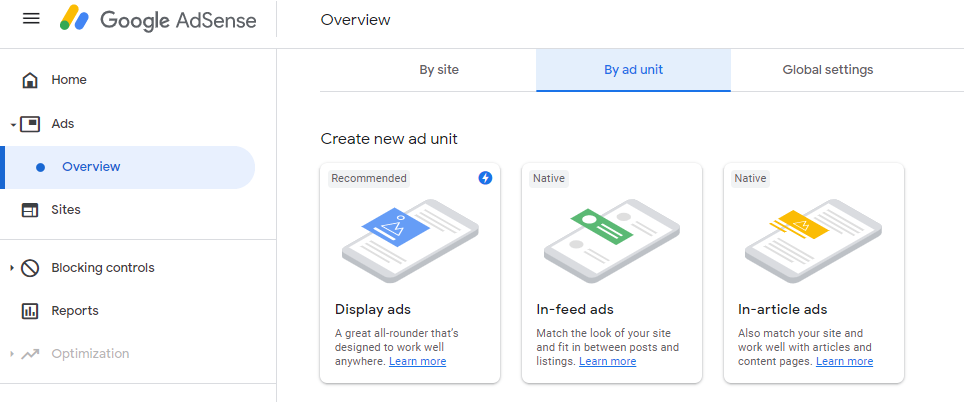Screen dimensions: 964x402
Task: Collapse the Ads section arrow
Action: click(13, 125)
